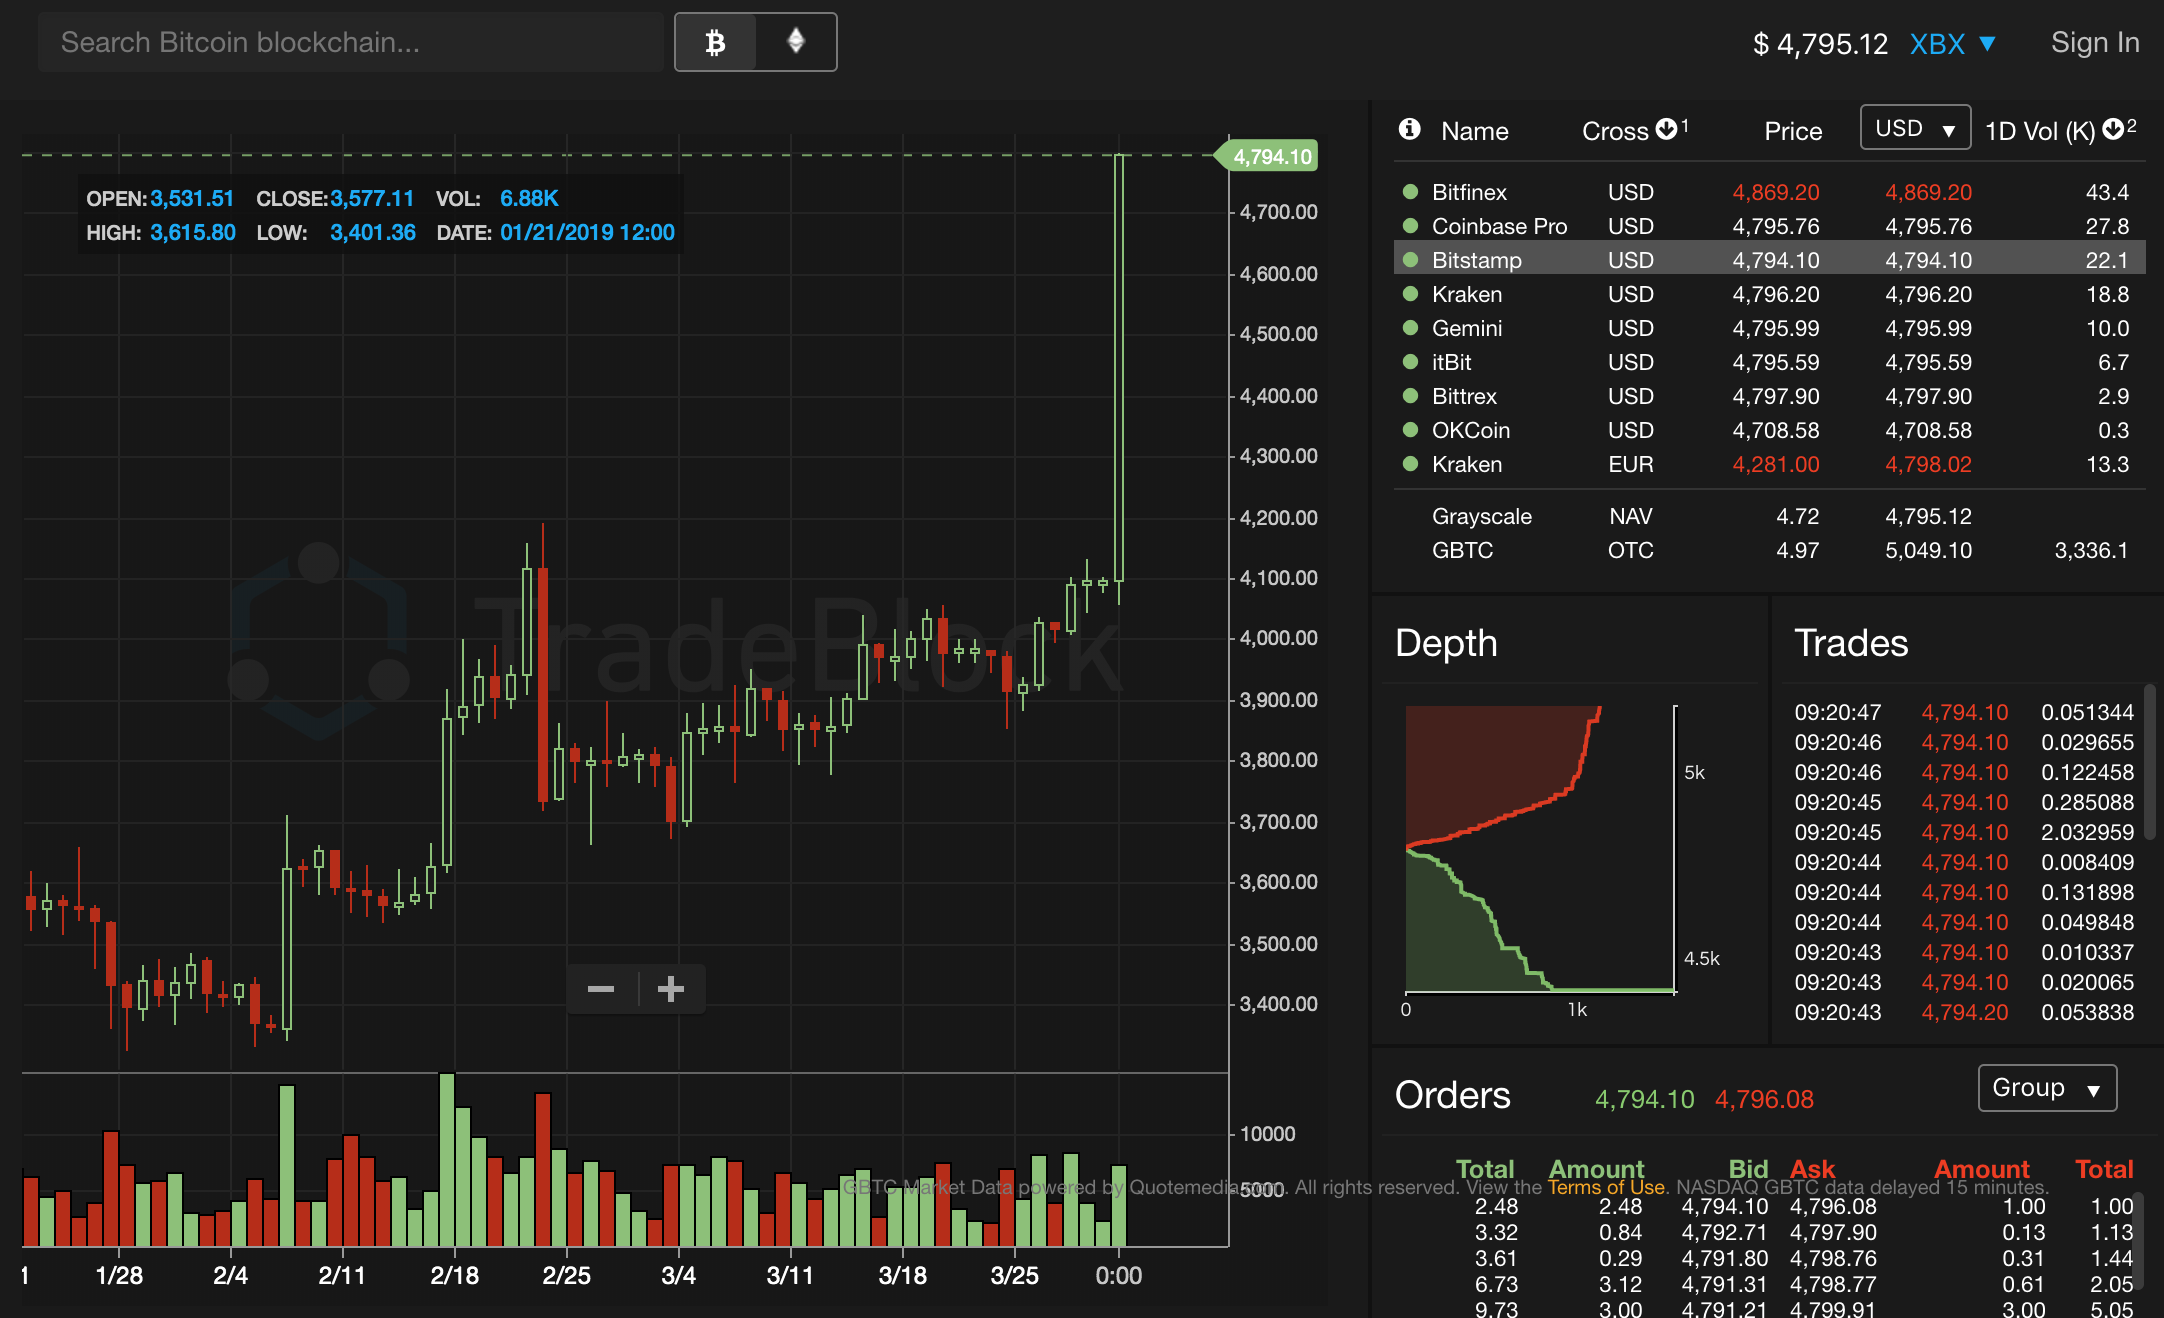
Task: Toggle the Gemini green status dot
Action: click(x=1411, y=327)
